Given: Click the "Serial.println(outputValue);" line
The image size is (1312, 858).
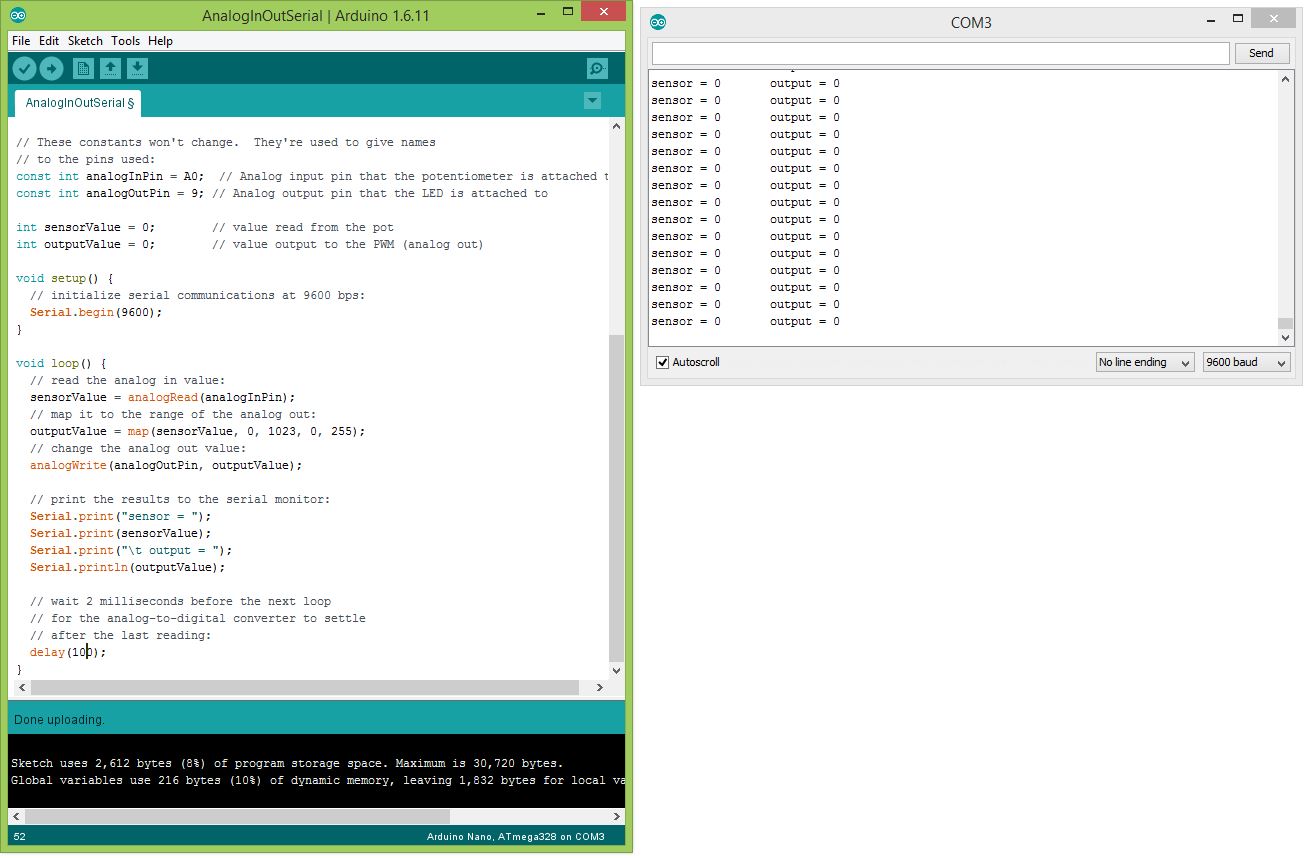Looking at the screenshot, I should pos(128,567).
